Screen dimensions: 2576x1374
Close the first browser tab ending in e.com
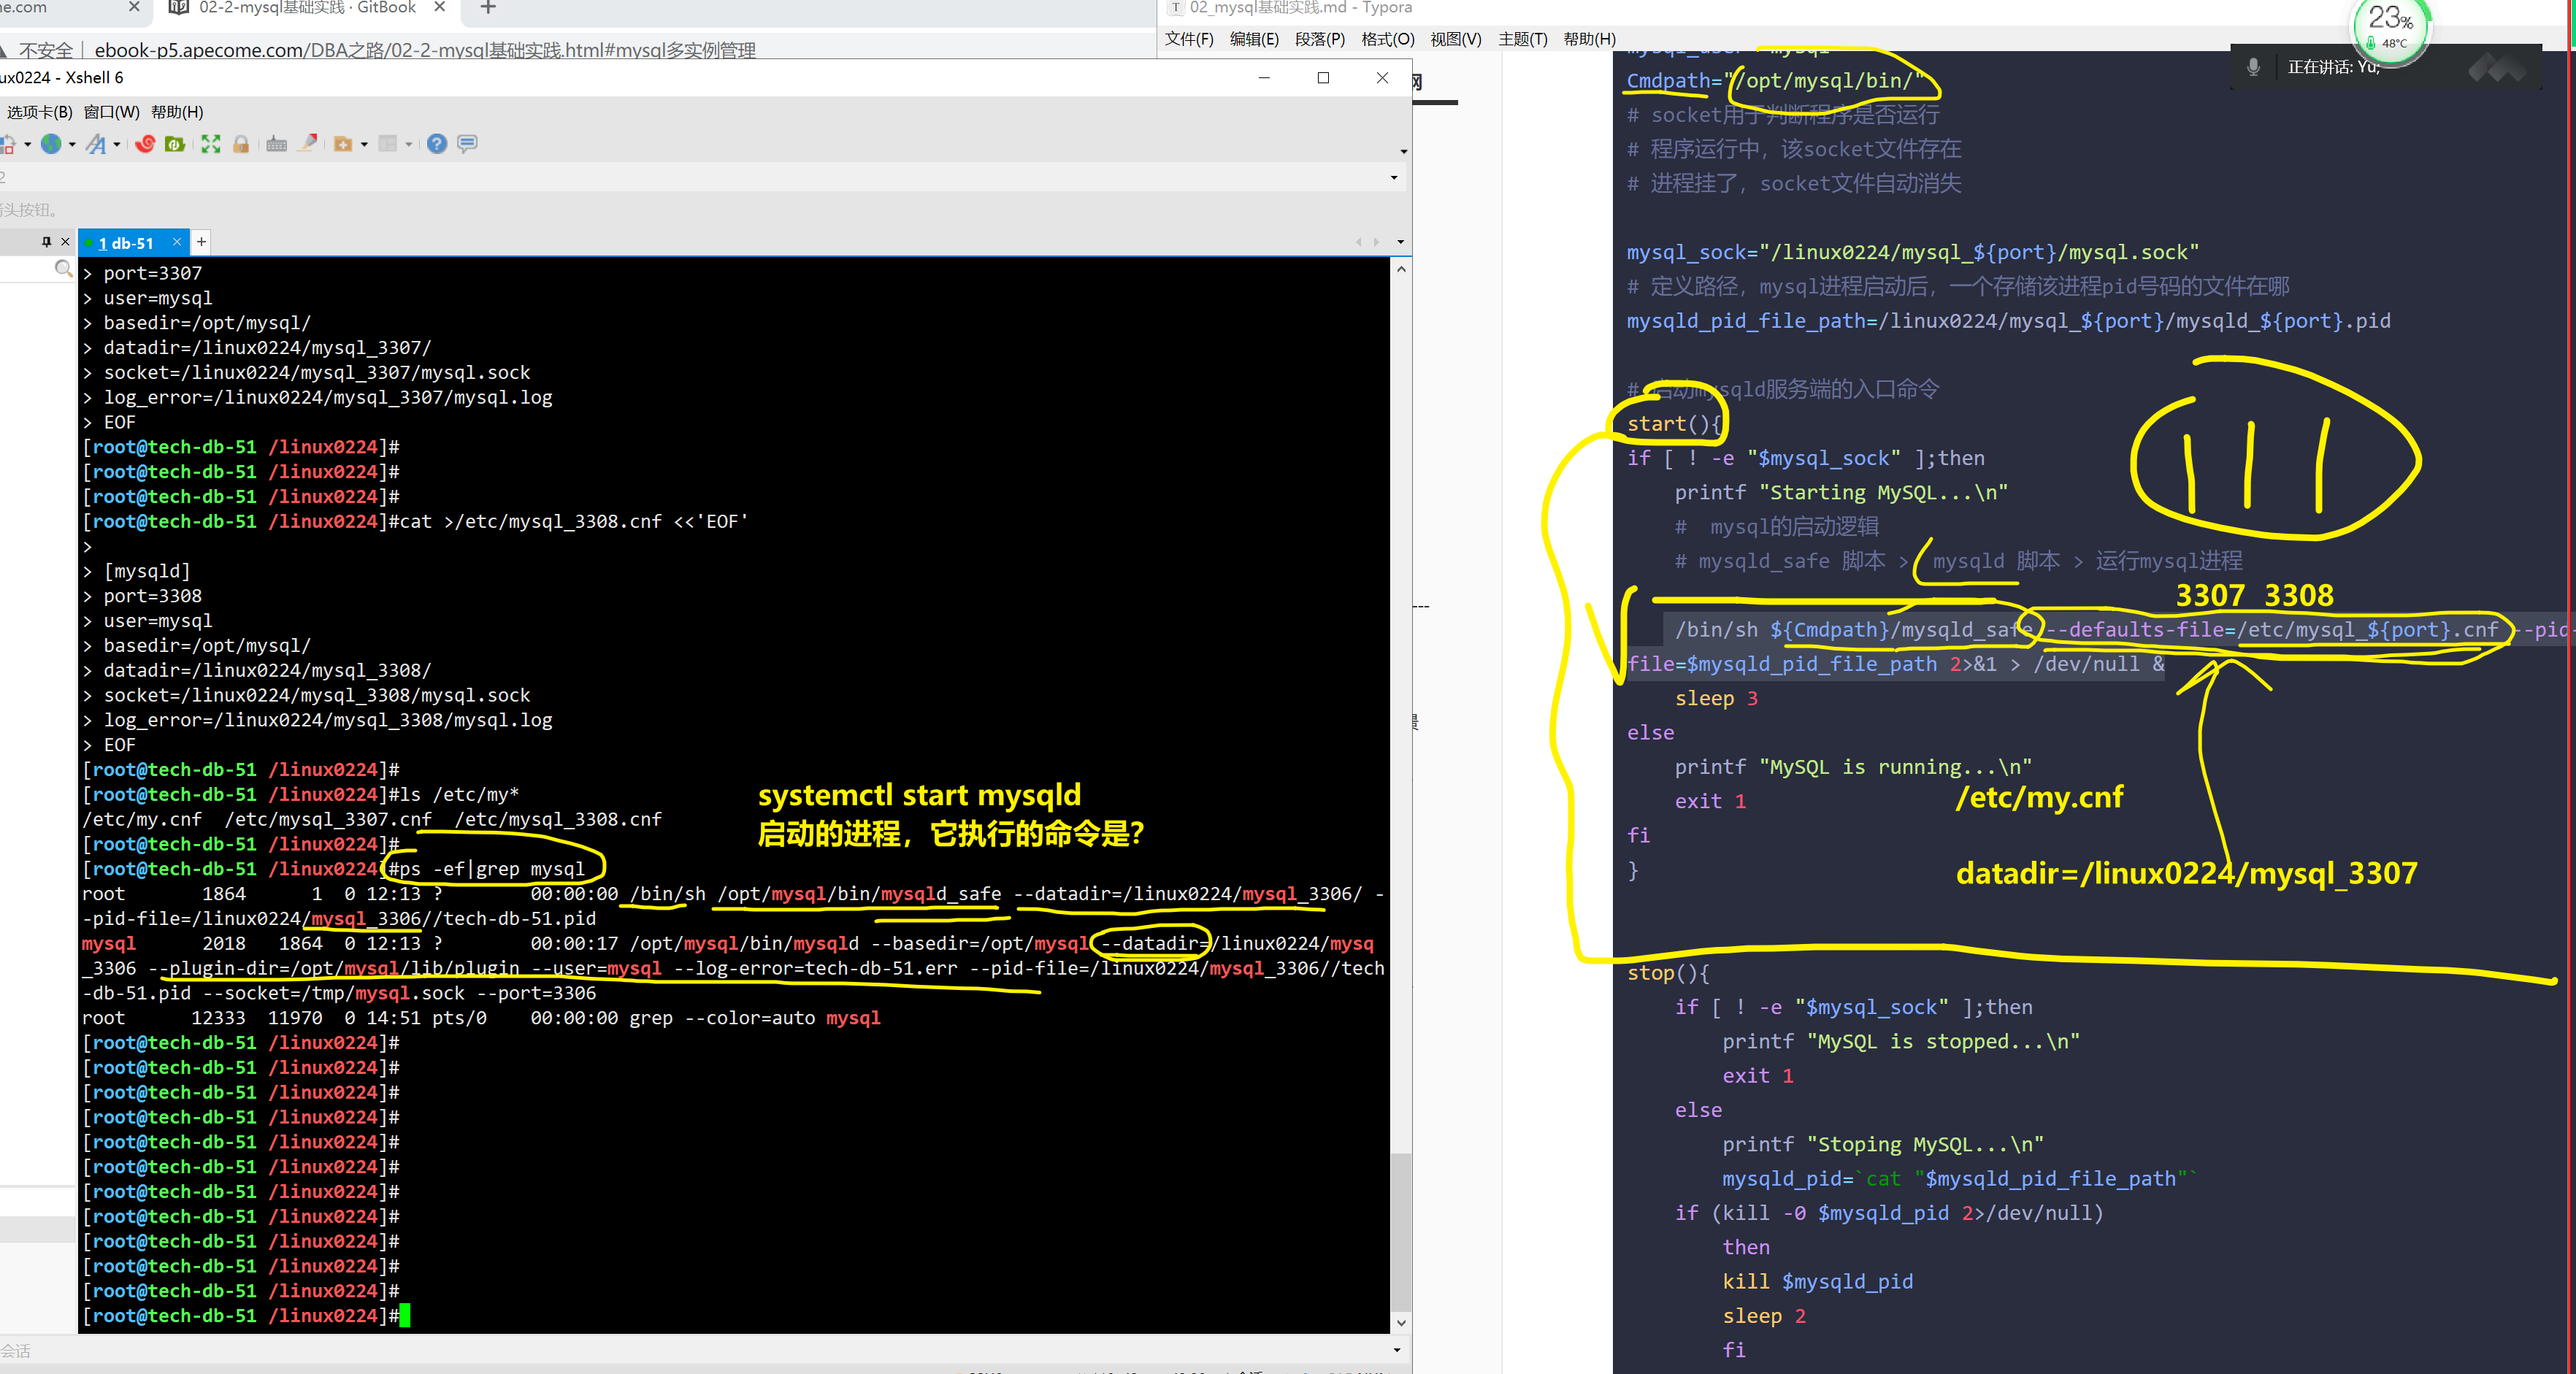[x=135, y=7]
